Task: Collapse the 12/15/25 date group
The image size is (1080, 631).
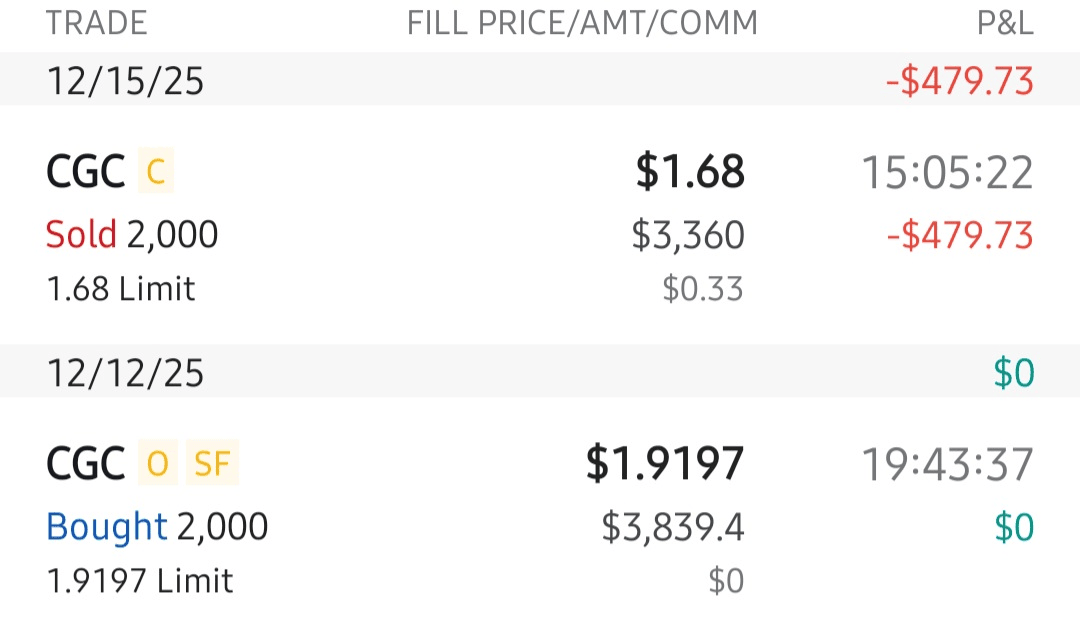Action: [x=125, y=81]
